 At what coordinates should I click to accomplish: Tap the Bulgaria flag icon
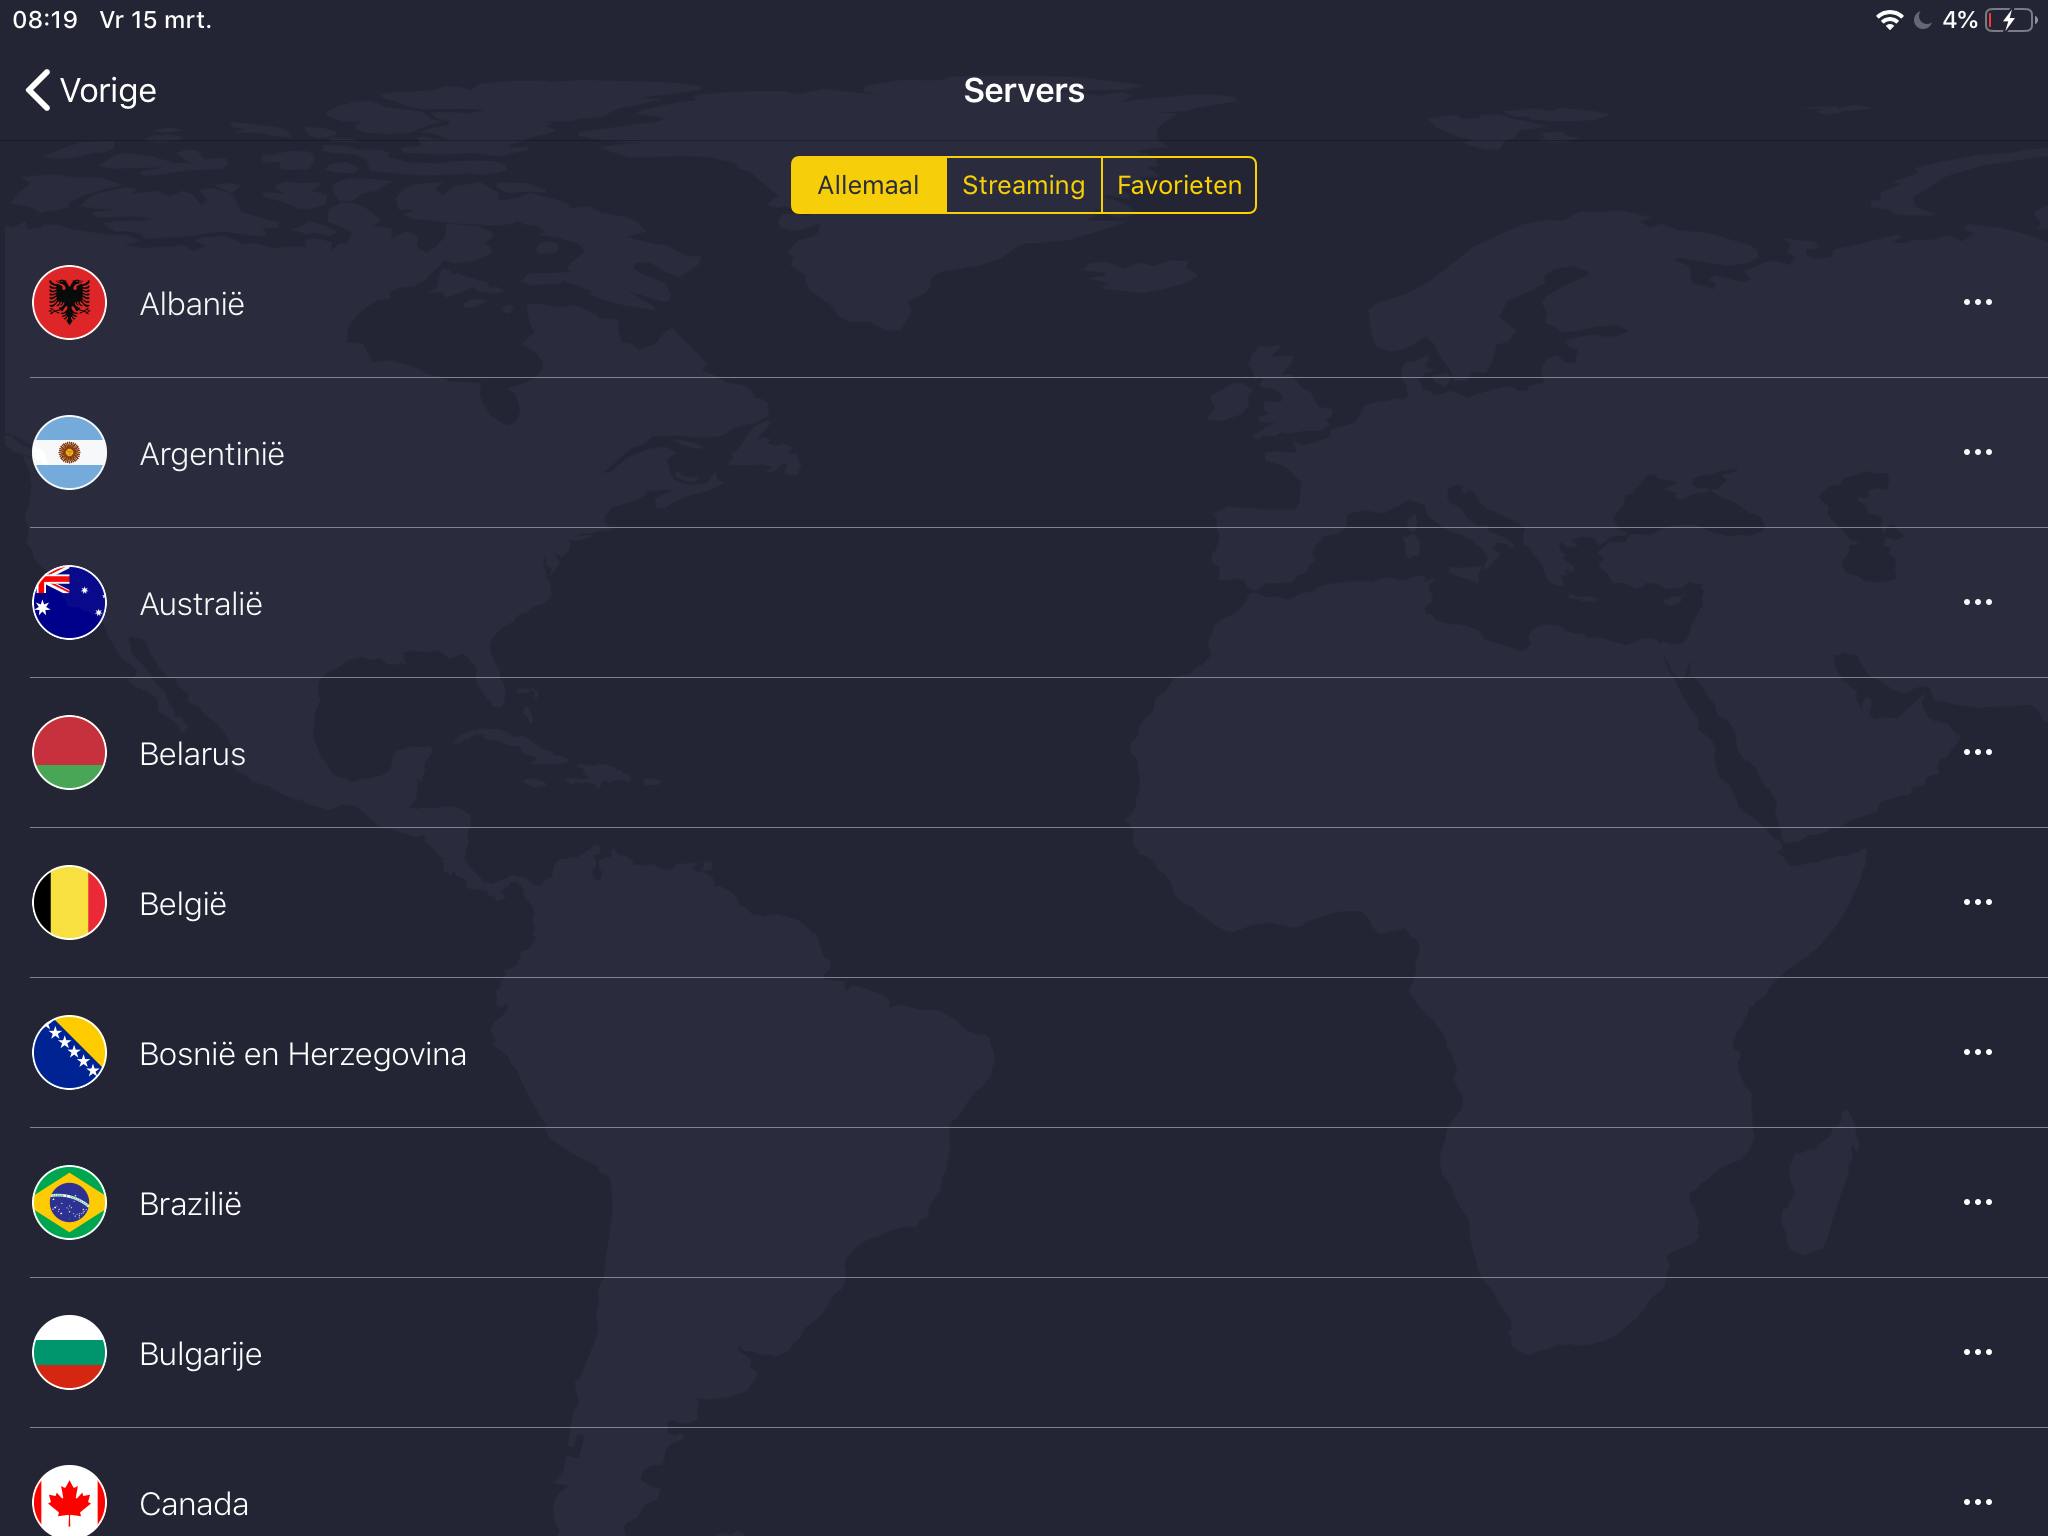tap(69, 1352)
